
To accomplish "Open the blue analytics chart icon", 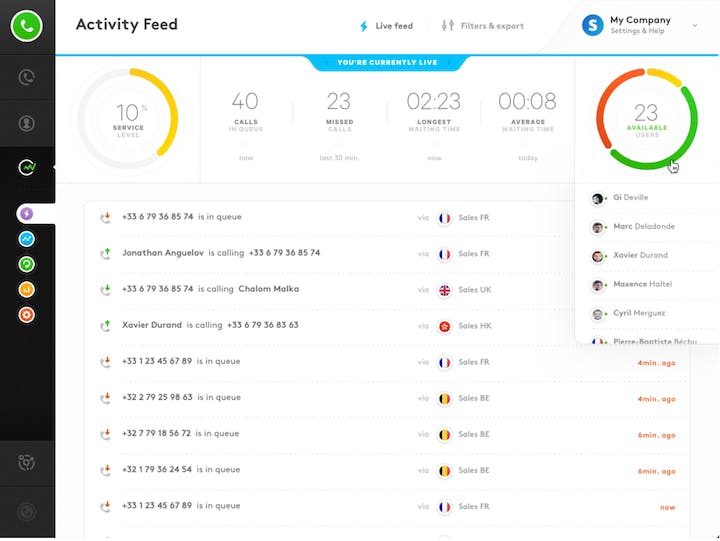I will click(27, 239).
